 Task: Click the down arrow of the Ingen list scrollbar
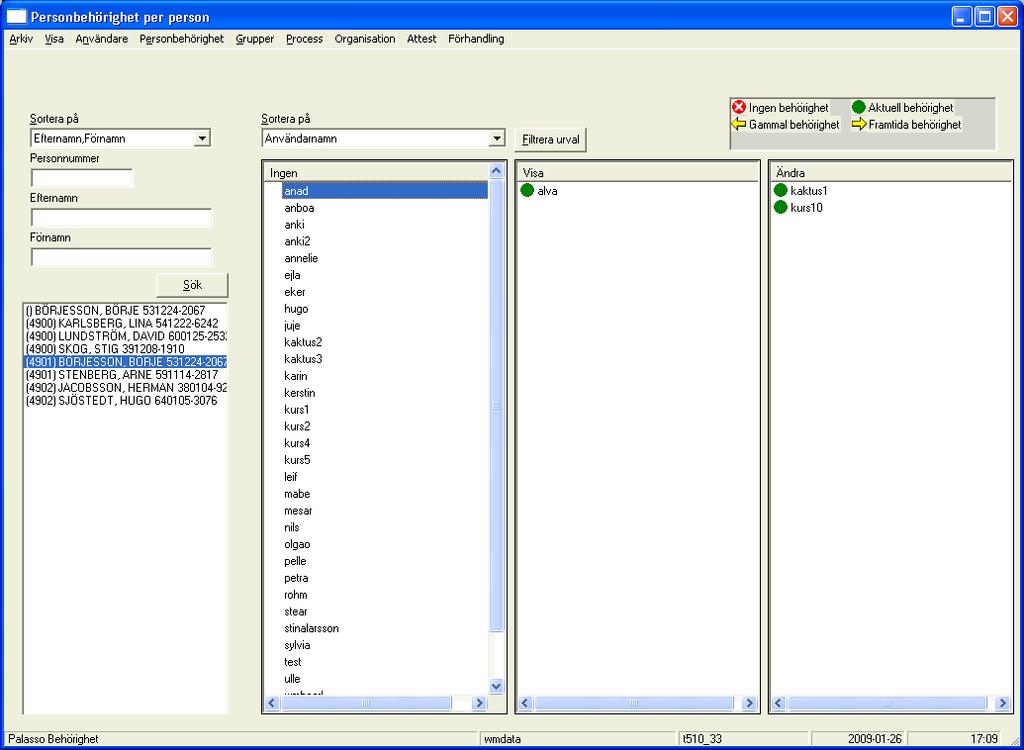(x=496, y=686)
